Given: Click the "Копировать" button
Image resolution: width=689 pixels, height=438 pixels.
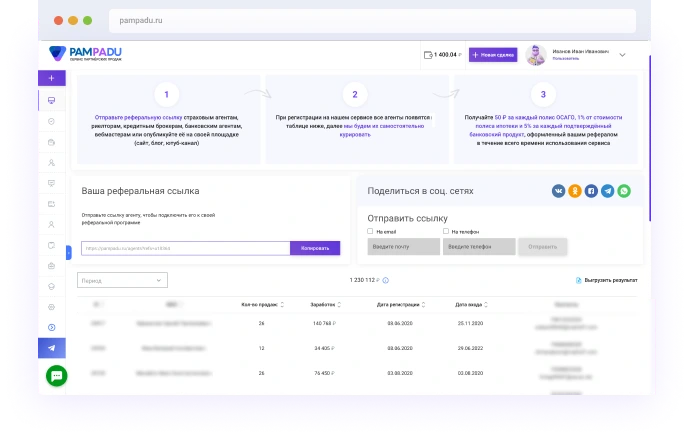Looking at the screenshot, I should tap(315, 248).
